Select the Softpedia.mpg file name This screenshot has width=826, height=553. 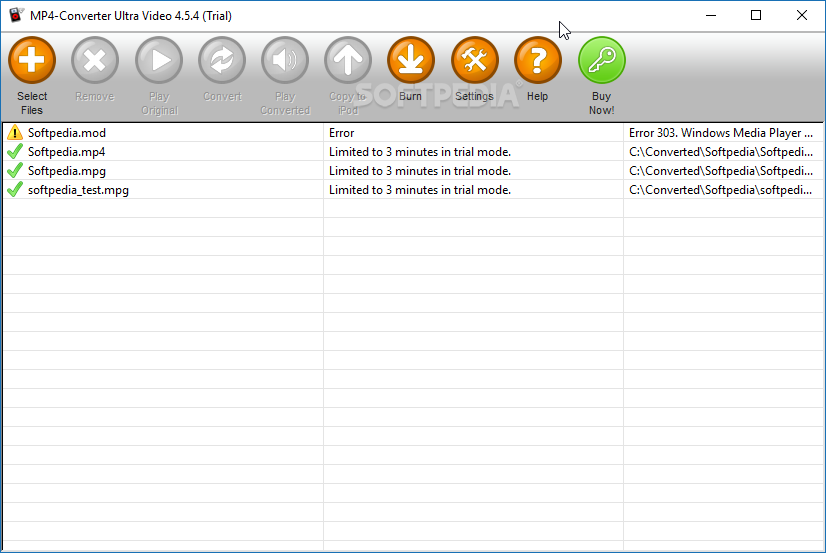(67, 171)
